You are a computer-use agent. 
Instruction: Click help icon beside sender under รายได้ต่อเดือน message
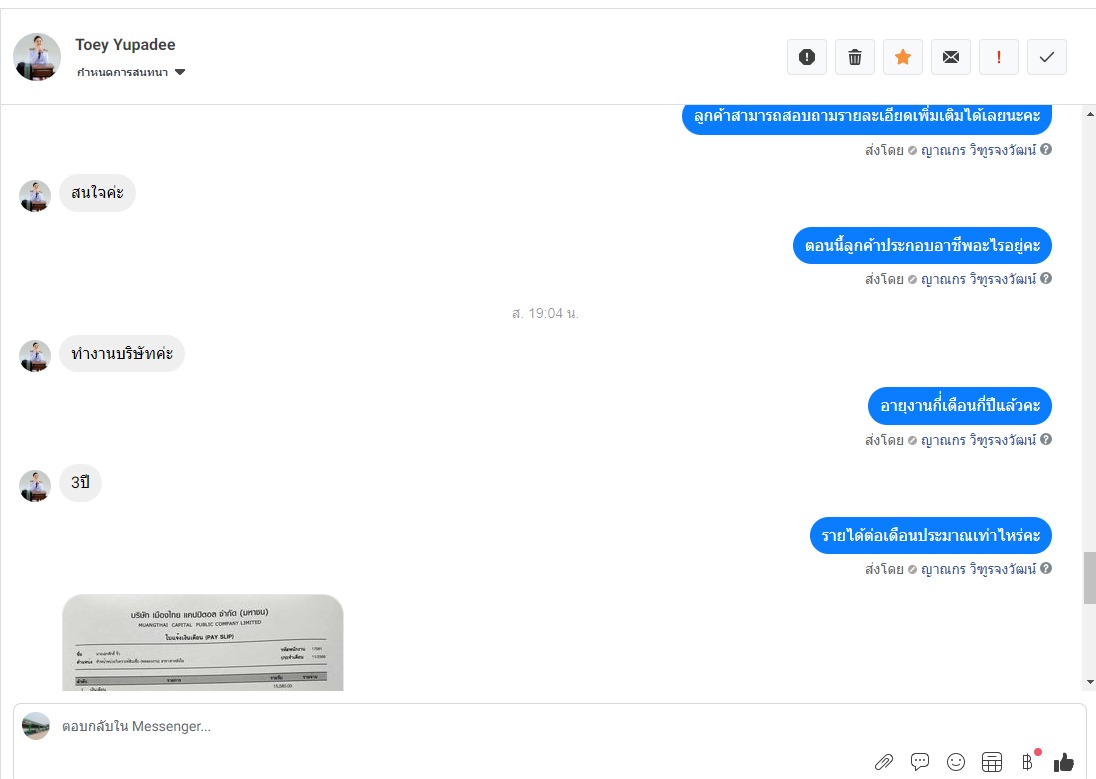click(x=1046, y=569)
